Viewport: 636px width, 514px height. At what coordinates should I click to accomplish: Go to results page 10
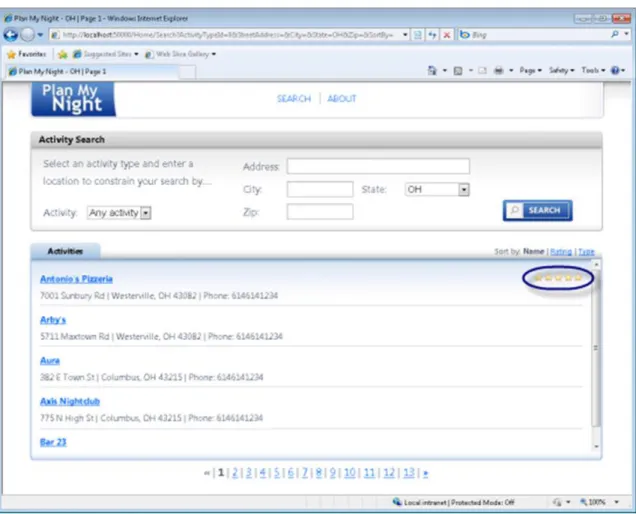[x=350, y=473]
